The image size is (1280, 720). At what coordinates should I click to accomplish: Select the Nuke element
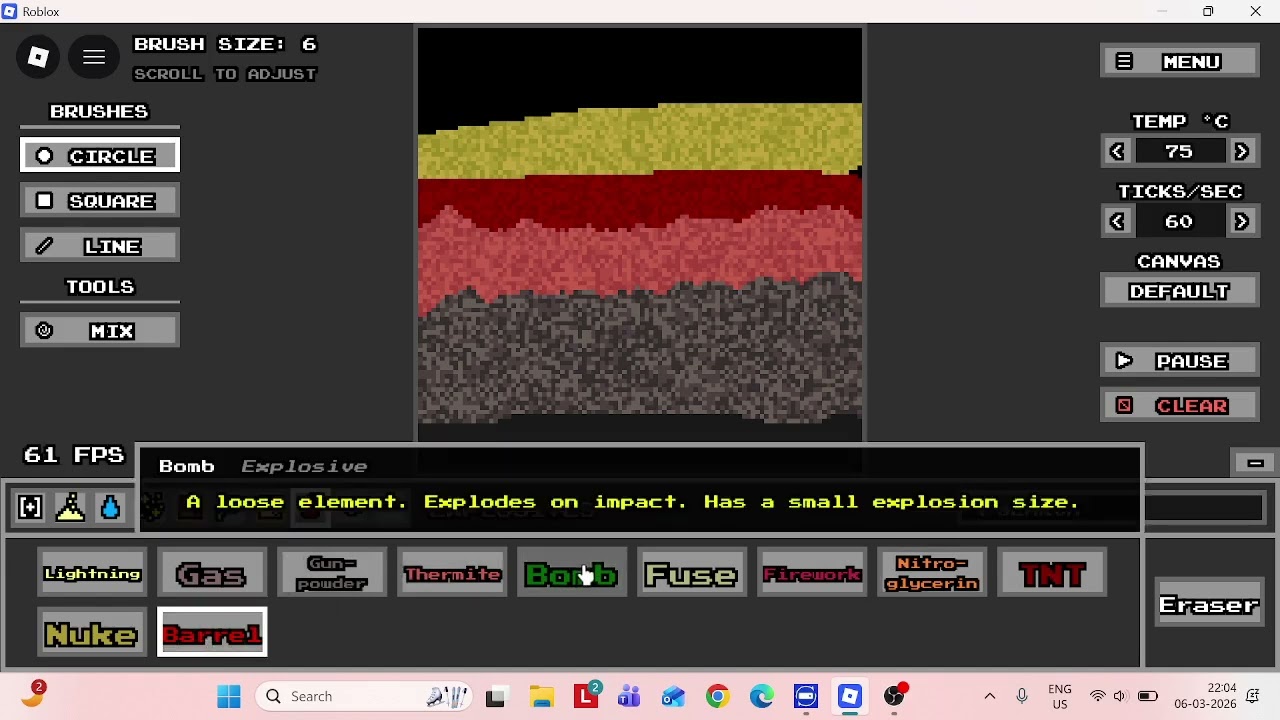92,634
